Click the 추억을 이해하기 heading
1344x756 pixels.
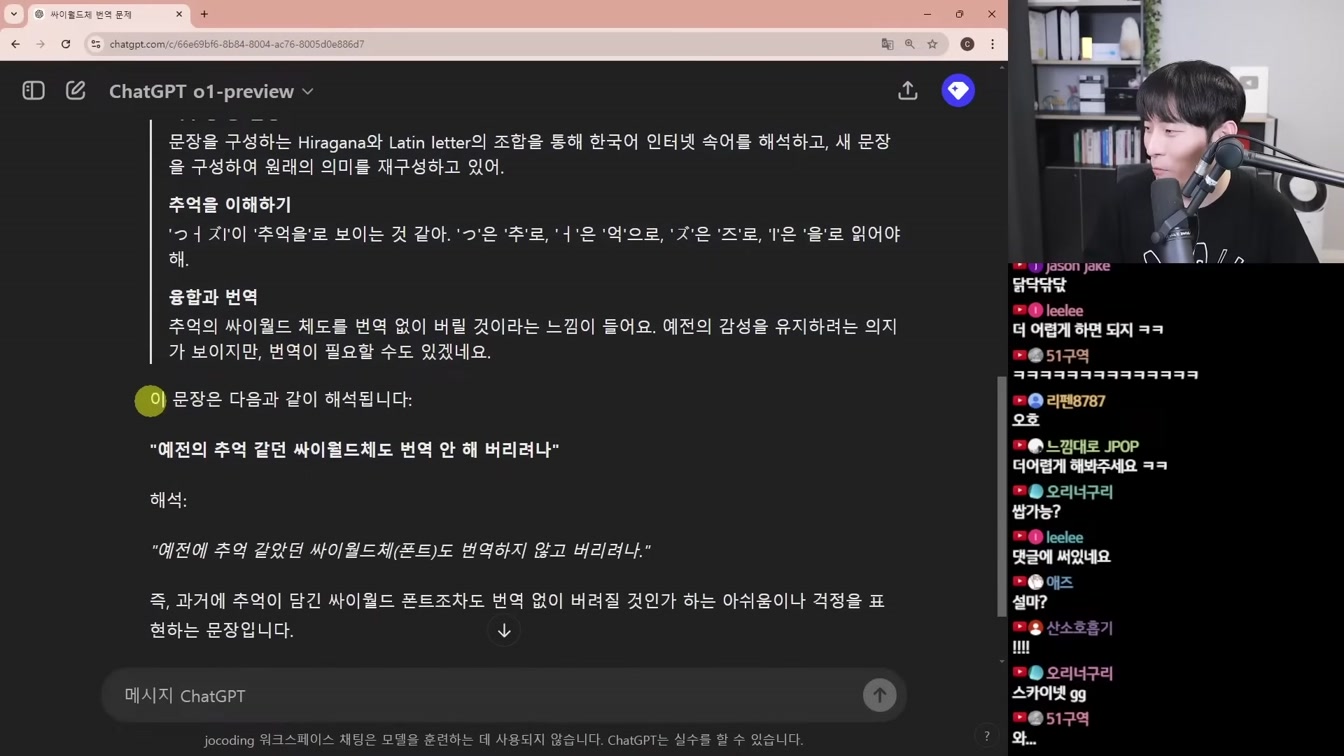[230, 204]
